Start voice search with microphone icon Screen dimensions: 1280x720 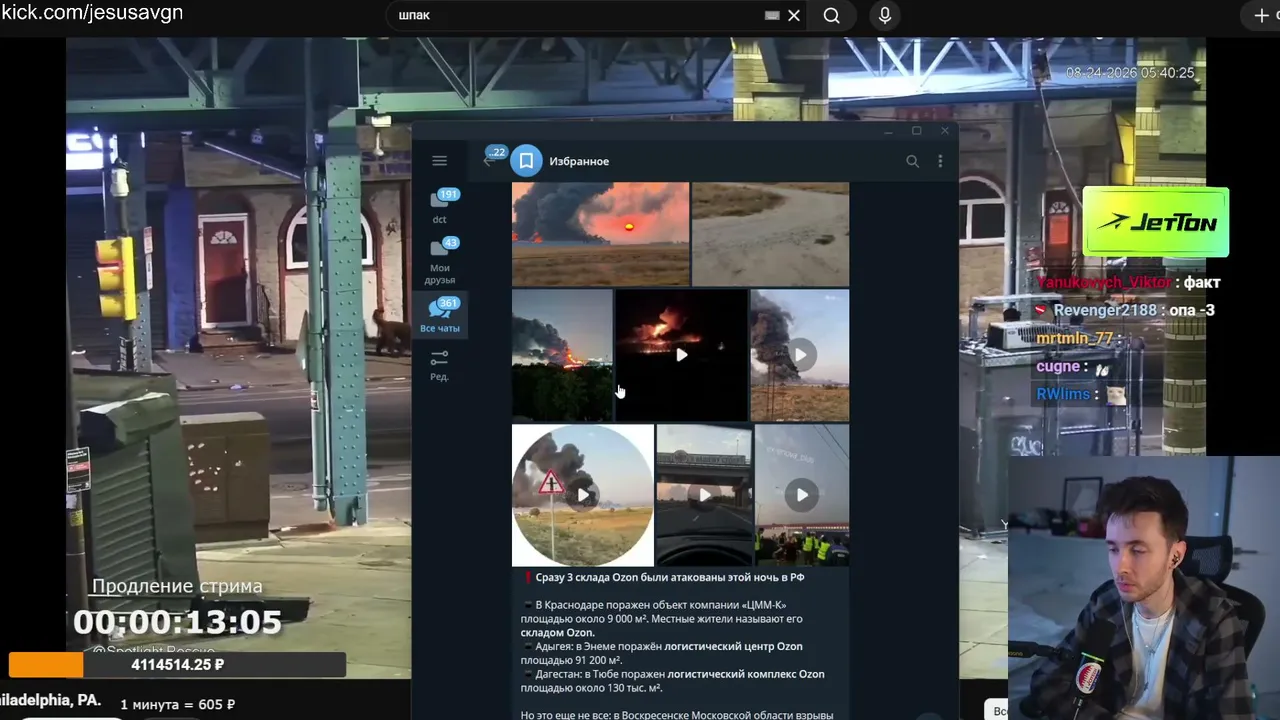pyautogui.click(x=885, y=16)
